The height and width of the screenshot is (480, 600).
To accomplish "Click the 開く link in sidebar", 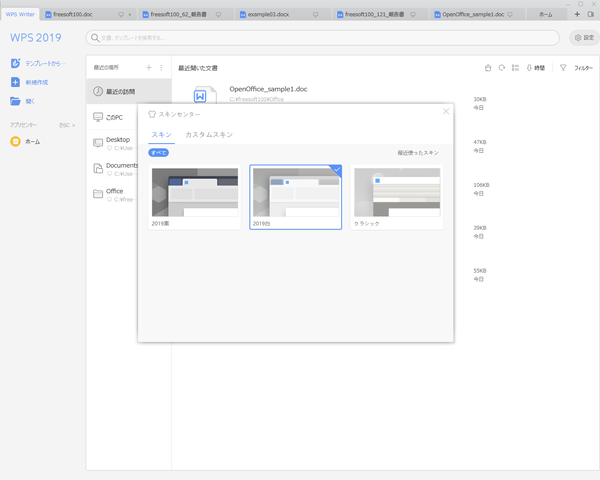I will (x=30, y=101).
